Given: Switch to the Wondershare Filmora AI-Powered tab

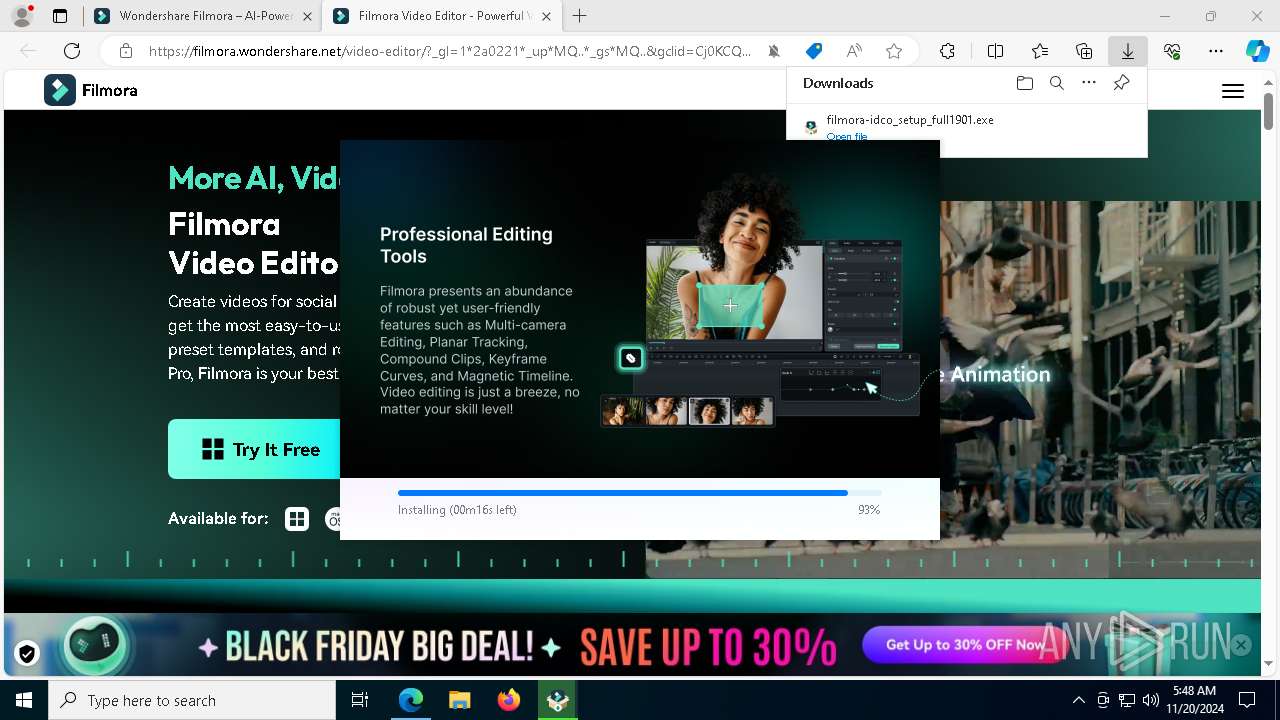Looking at the screenshot, I should (203, 16).
